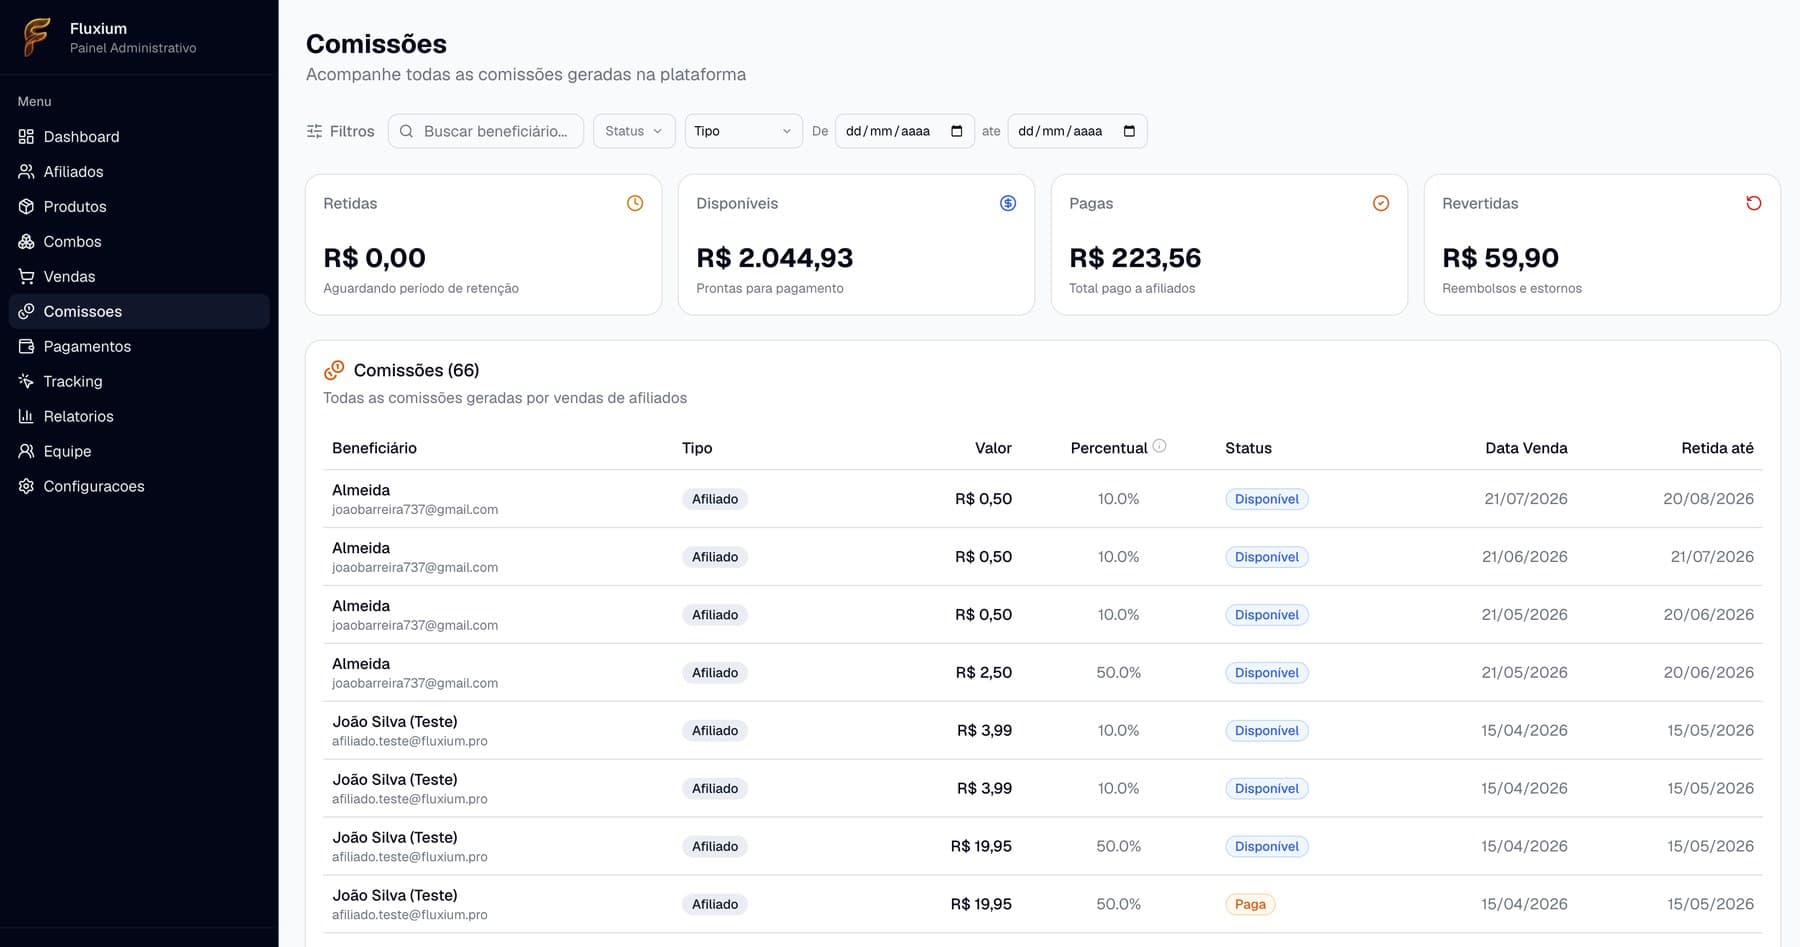Click the R$ 2.044,93 Disponíveis total
This screenshot has width=1800, height=947.
click(775, 258)
